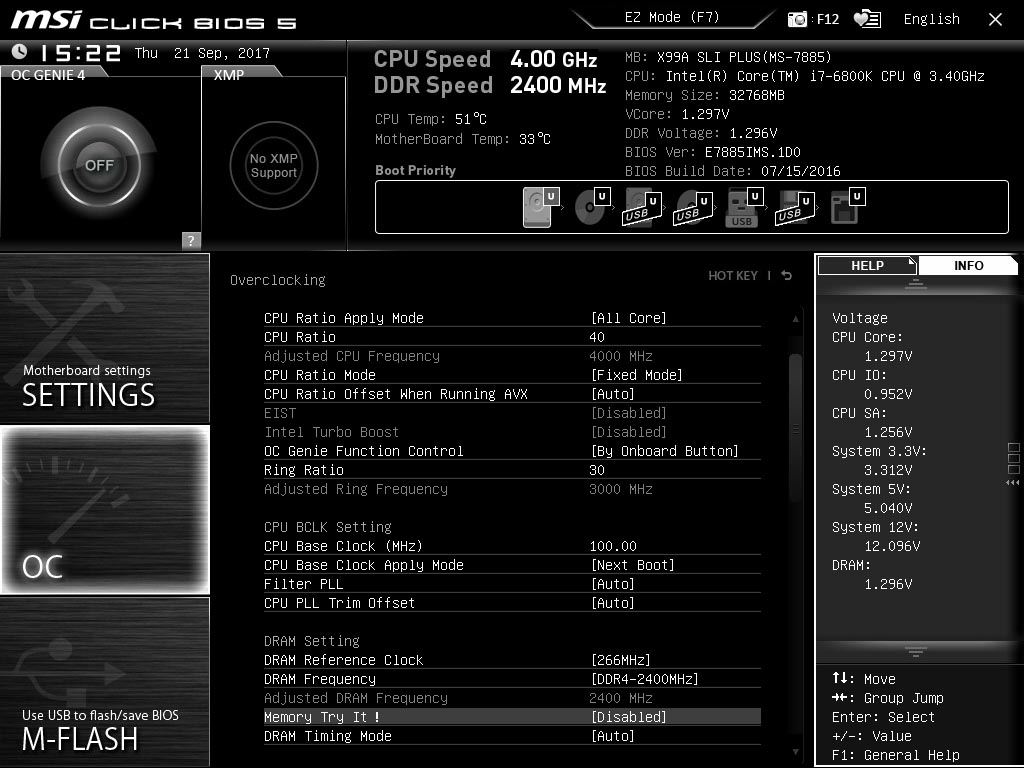This screenshot has width=1024, height=768.
Task: Click the clock icon beside the time
Action: (x=20, y=52)
